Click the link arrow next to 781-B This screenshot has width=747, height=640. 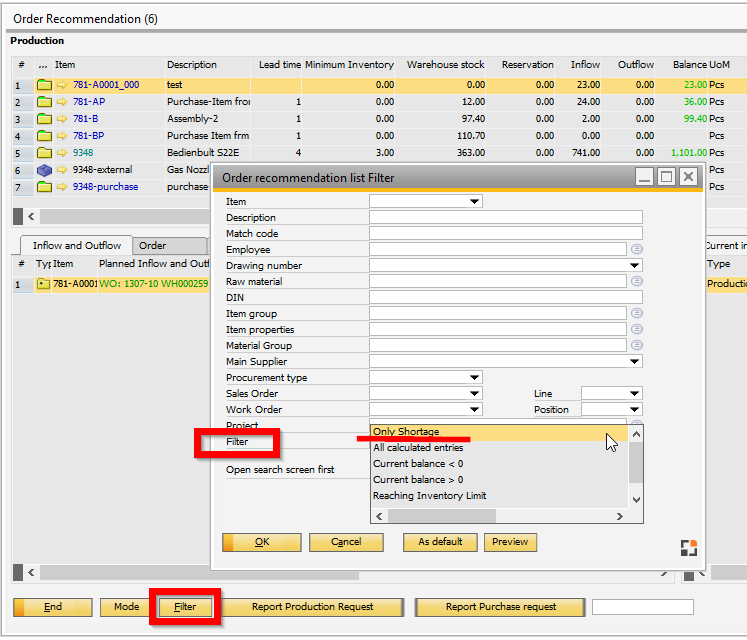(62, 119)
